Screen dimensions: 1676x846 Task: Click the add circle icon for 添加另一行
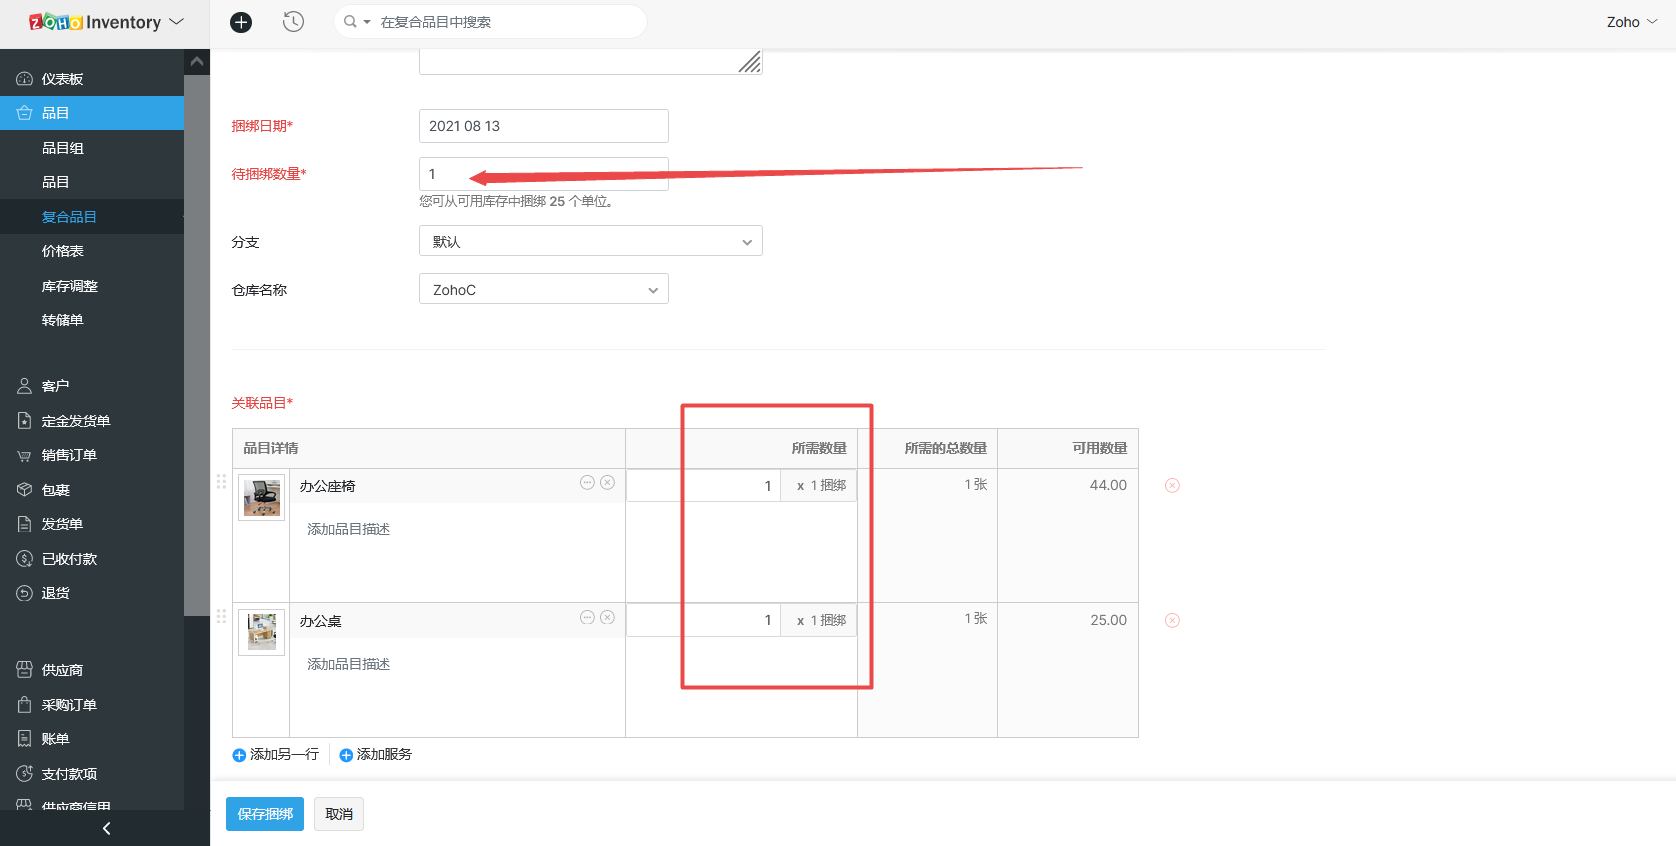(239, 756)
